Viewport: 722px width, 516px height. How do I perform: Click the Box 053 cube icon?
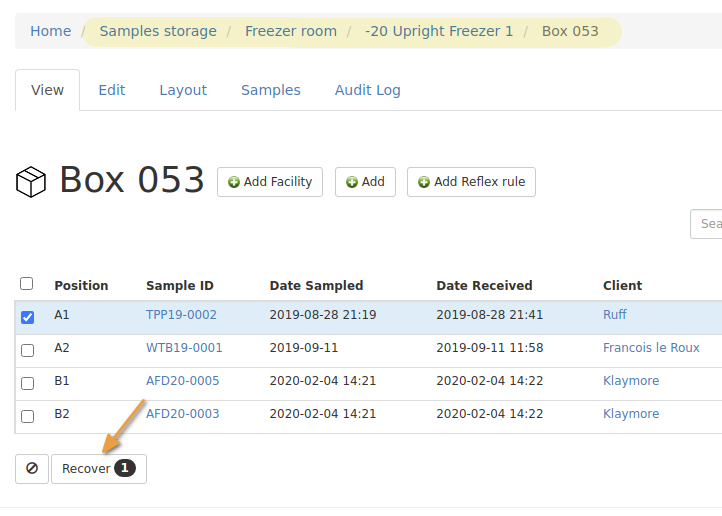tap(31, 182)
